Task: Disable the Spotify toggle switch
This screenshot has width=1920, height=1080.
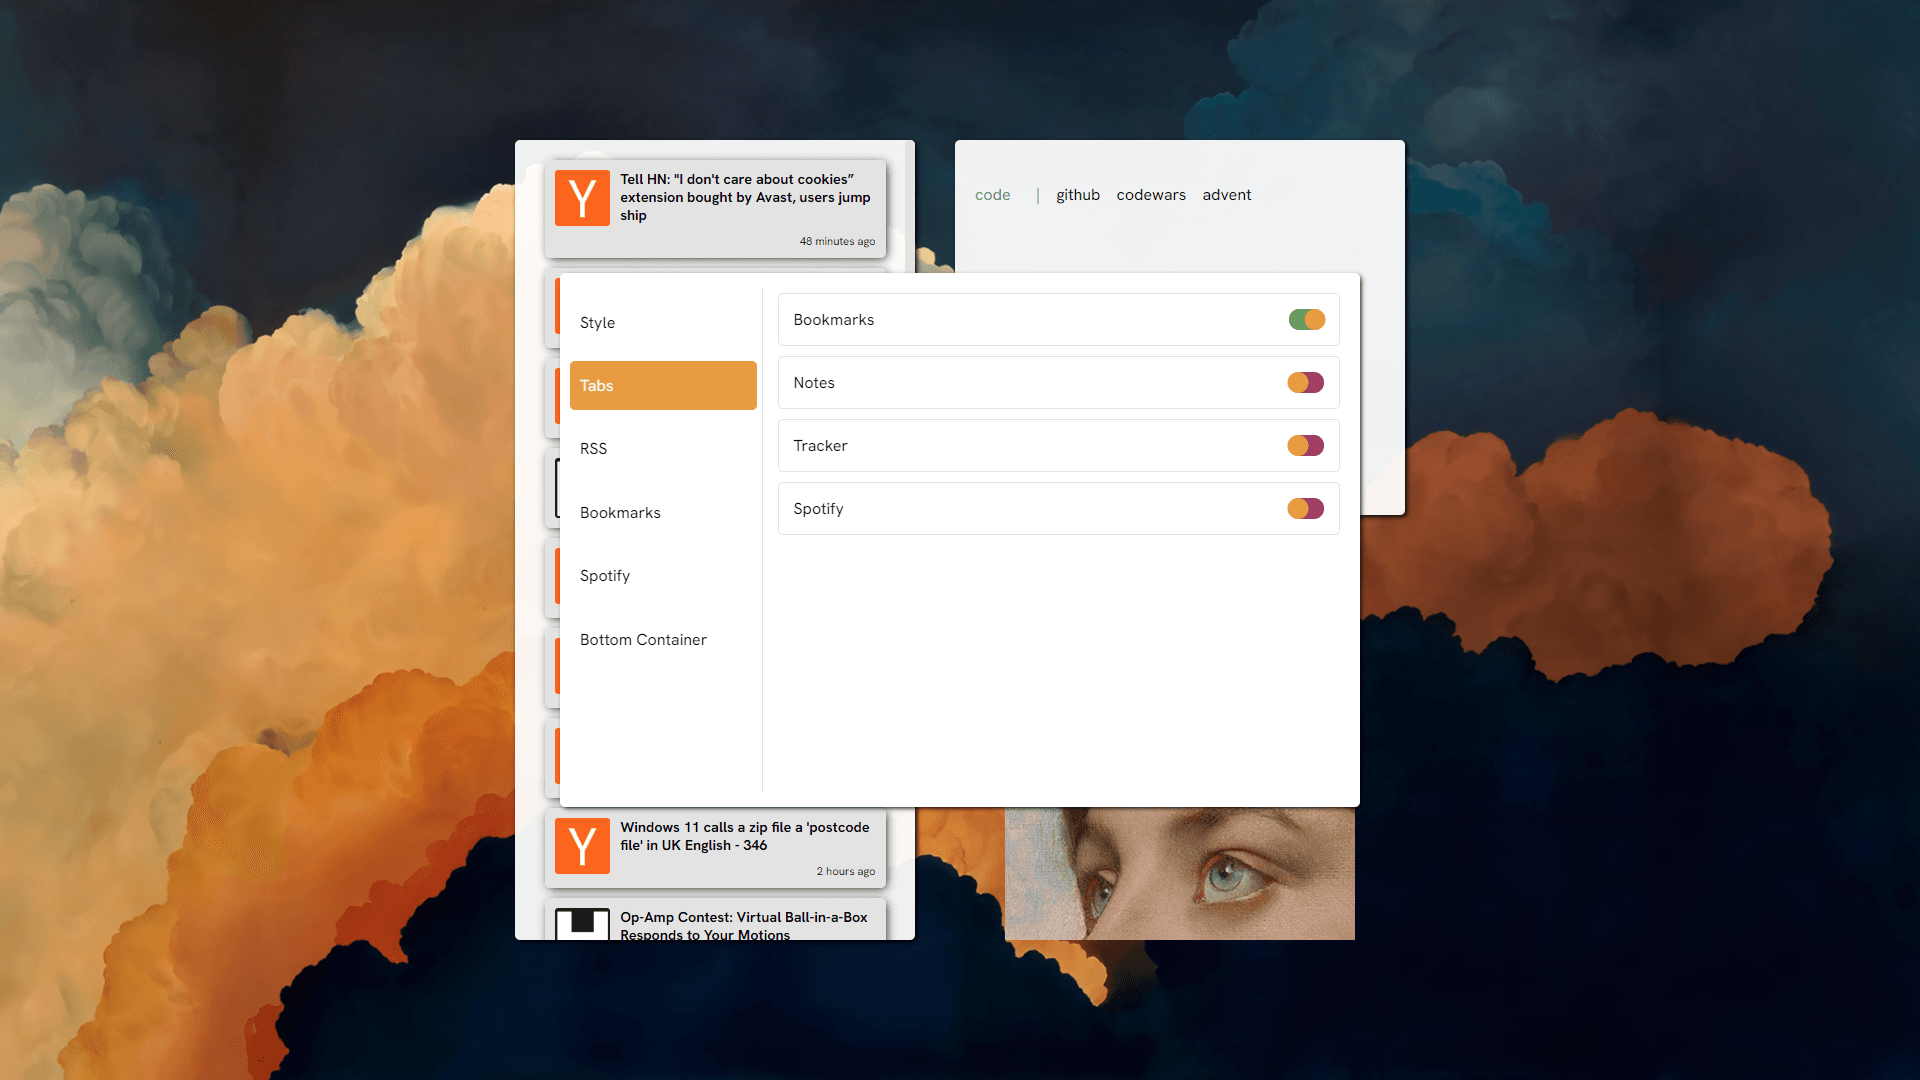Action: 1305,508
